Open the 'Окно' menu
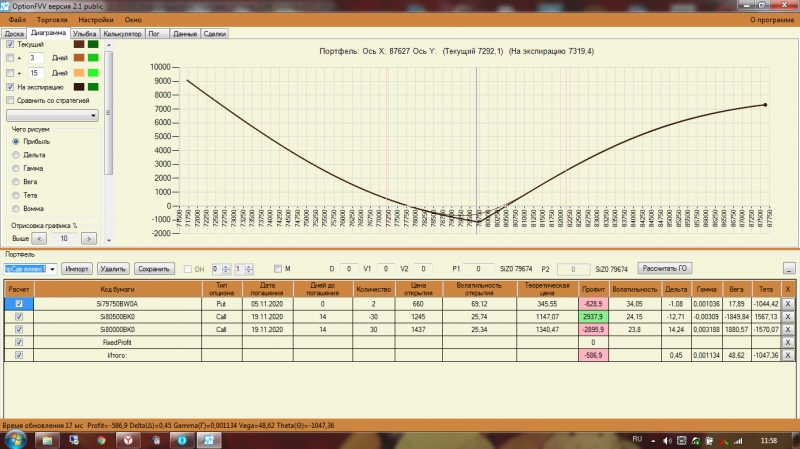 pyautogui.click(x=133, y=20)
